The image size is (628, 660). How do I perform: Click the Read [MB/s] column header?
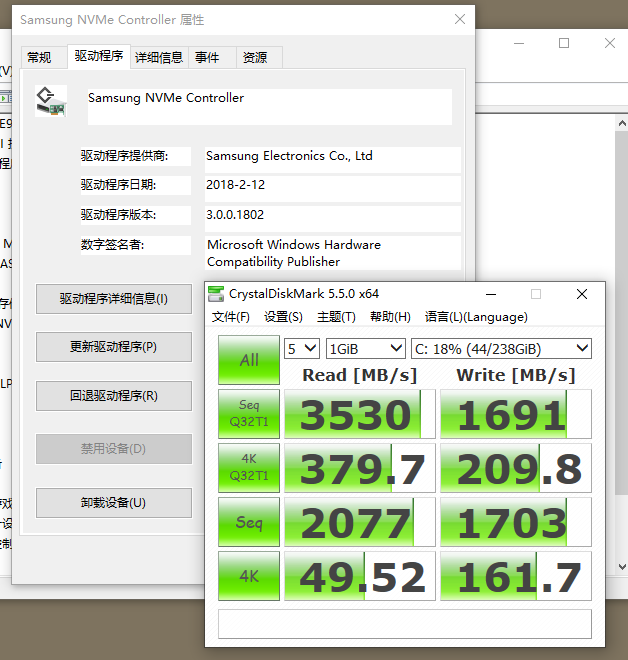pos(359,375)
